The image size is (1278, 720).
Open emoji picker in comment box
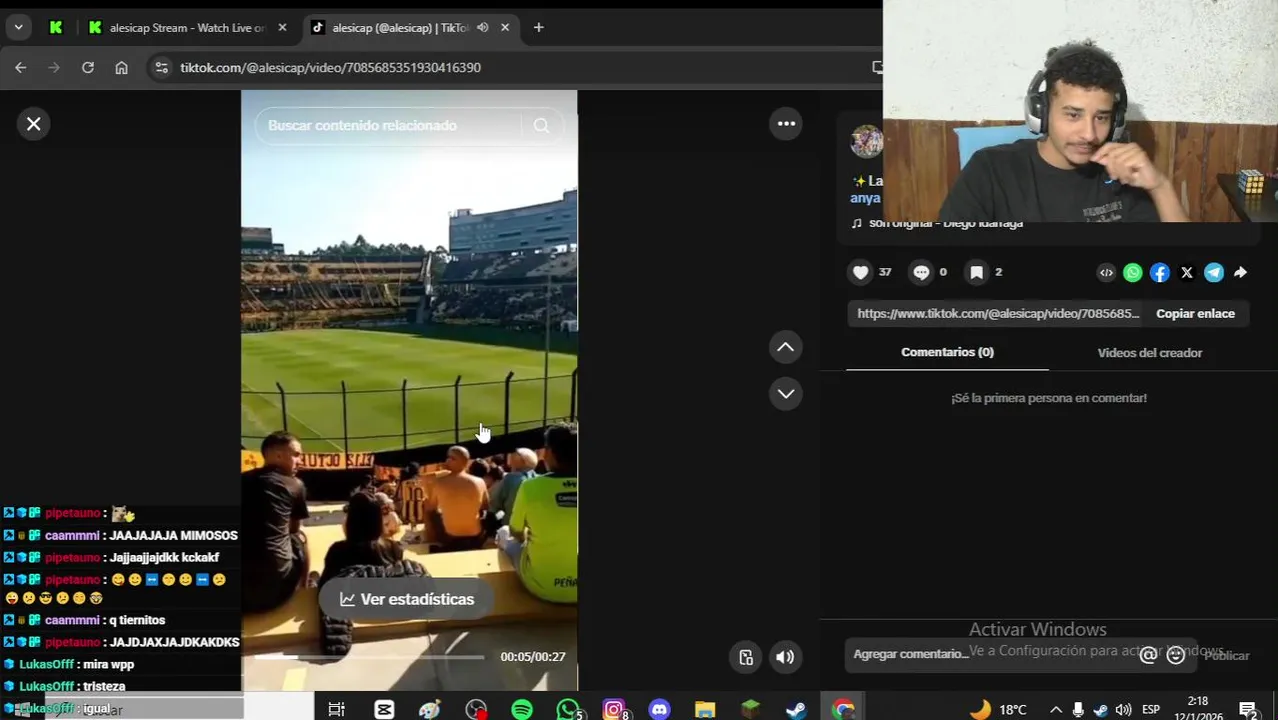tap(1176, 655)
